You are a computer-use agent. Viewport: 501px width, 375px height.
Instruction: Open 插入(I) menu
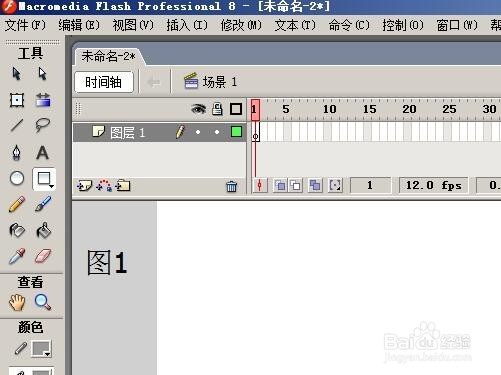coord(187,25)
